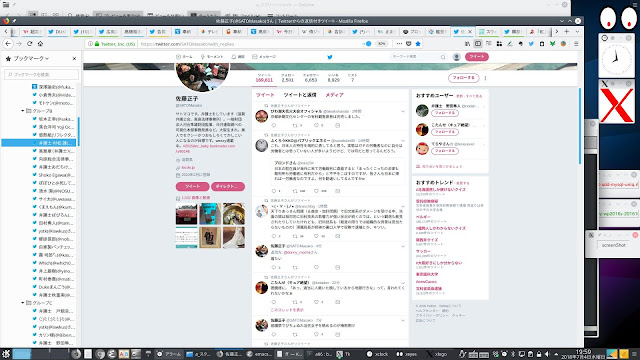640x360 pixels.
Task: Open the KDE application launcher icon
Action: tap(6, 354)
